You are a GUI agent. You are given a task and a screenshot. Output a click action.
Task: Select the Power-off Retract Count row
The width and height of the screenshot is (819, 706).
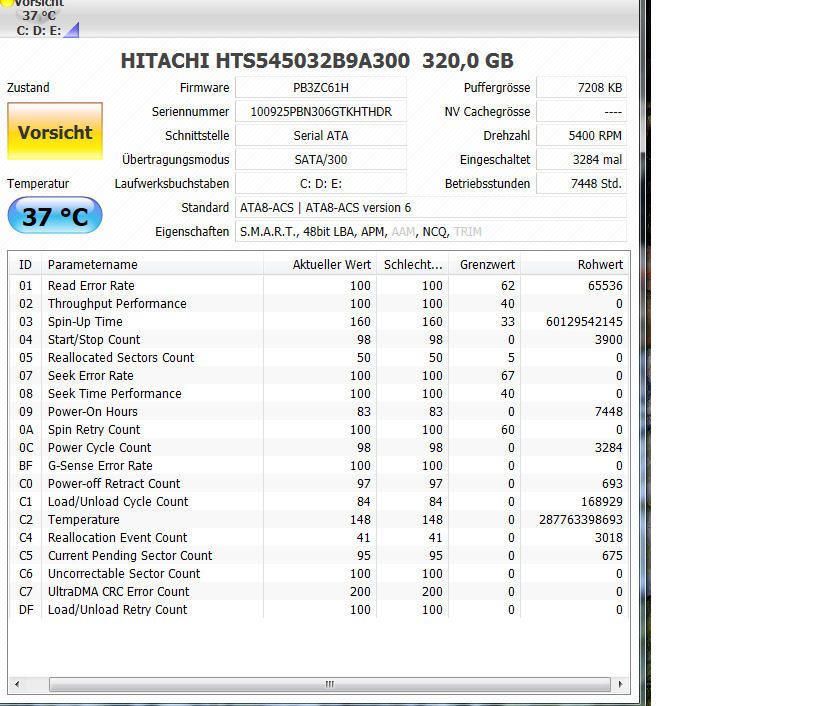pyautogui.click(x=319, y=484)
